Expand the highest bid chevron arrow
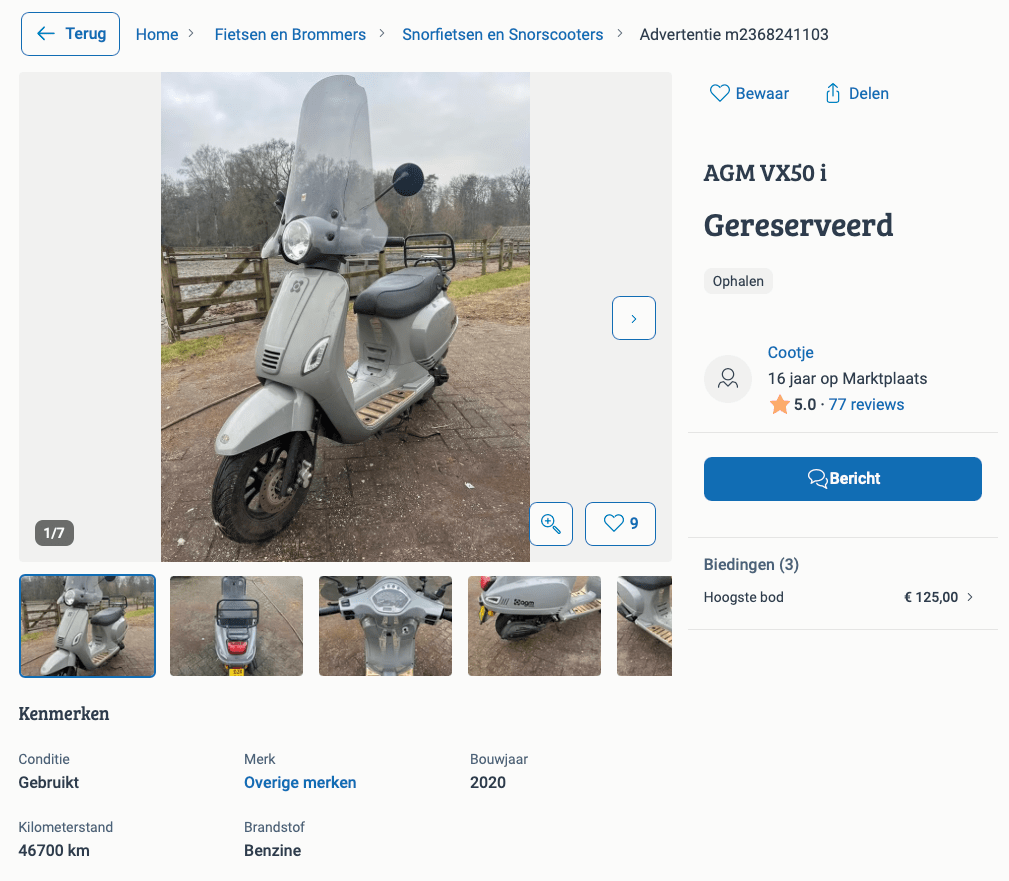Image resolution: width=1009 pixels, height=881 pixels. coord(969,597)
